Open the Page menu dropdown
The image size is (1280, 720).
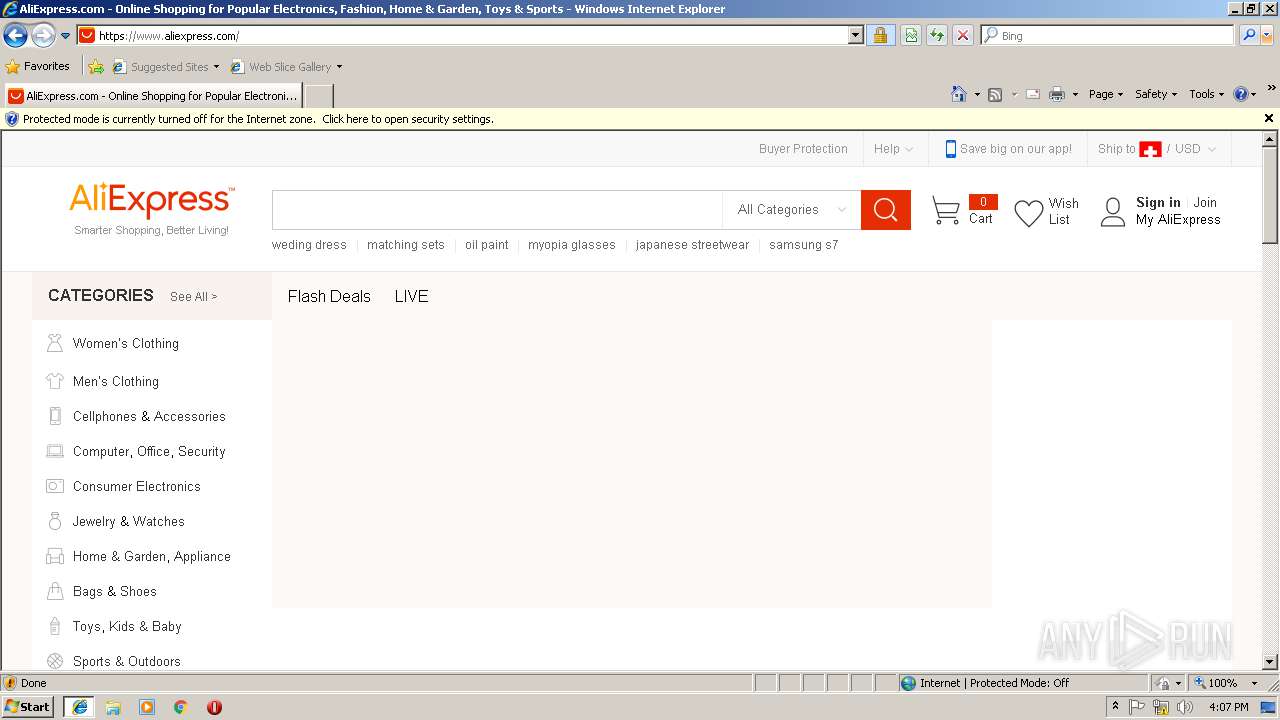click(x=1106, y=94)
